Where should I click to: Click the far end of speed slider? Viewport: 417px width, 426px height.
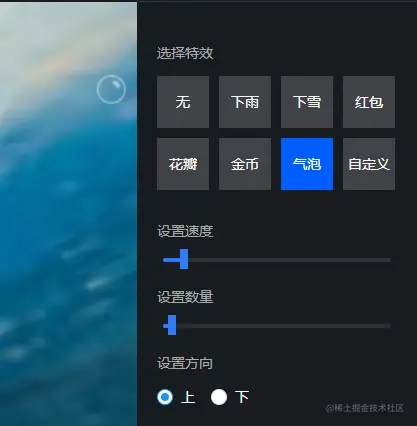pos(389,260)
